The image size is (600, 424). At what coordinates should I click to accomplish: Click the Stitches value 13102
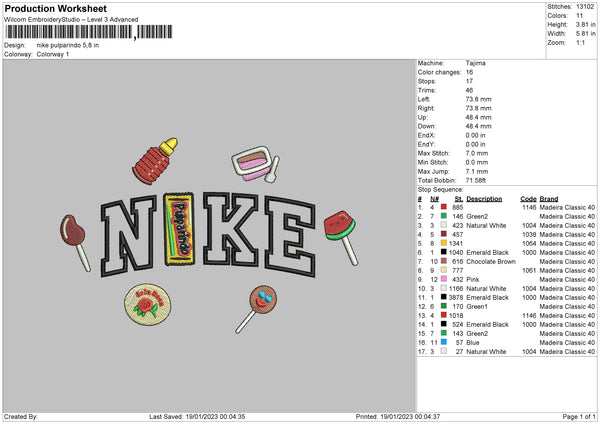585,7
